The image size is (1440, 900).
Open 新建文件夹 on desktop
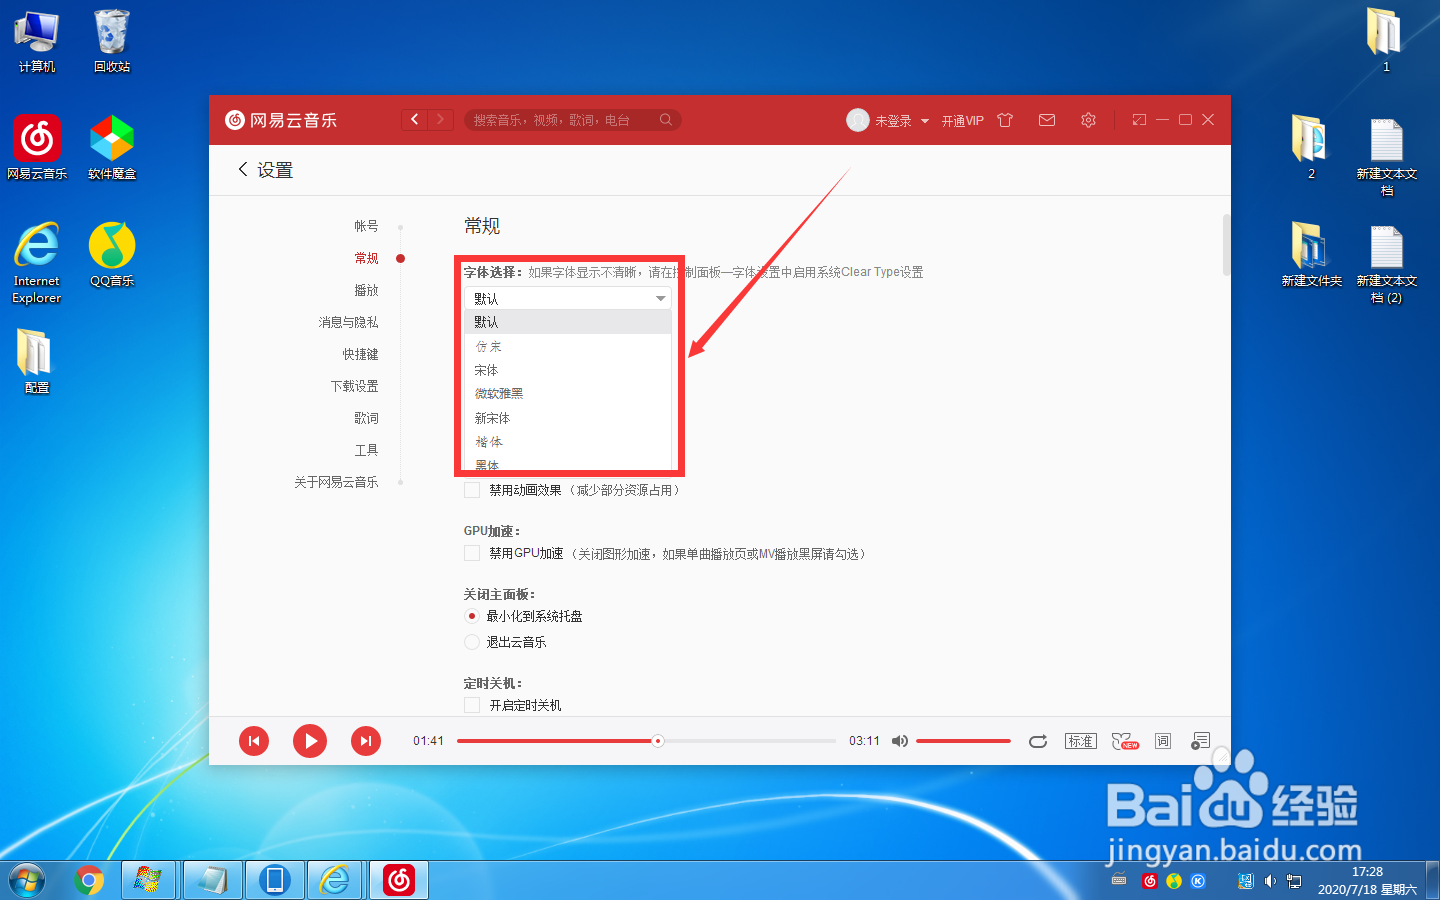pyautogui.click(x=1311, y=255)
